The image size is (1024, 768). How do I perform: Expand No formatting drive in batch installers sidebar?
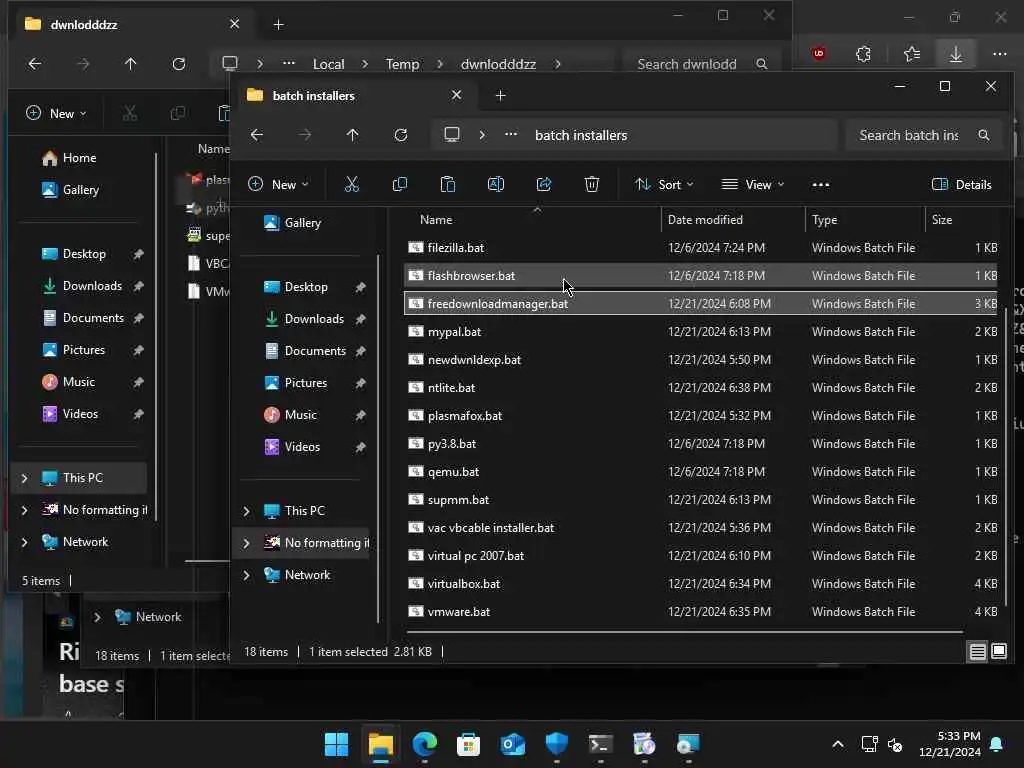click(246, 543)
